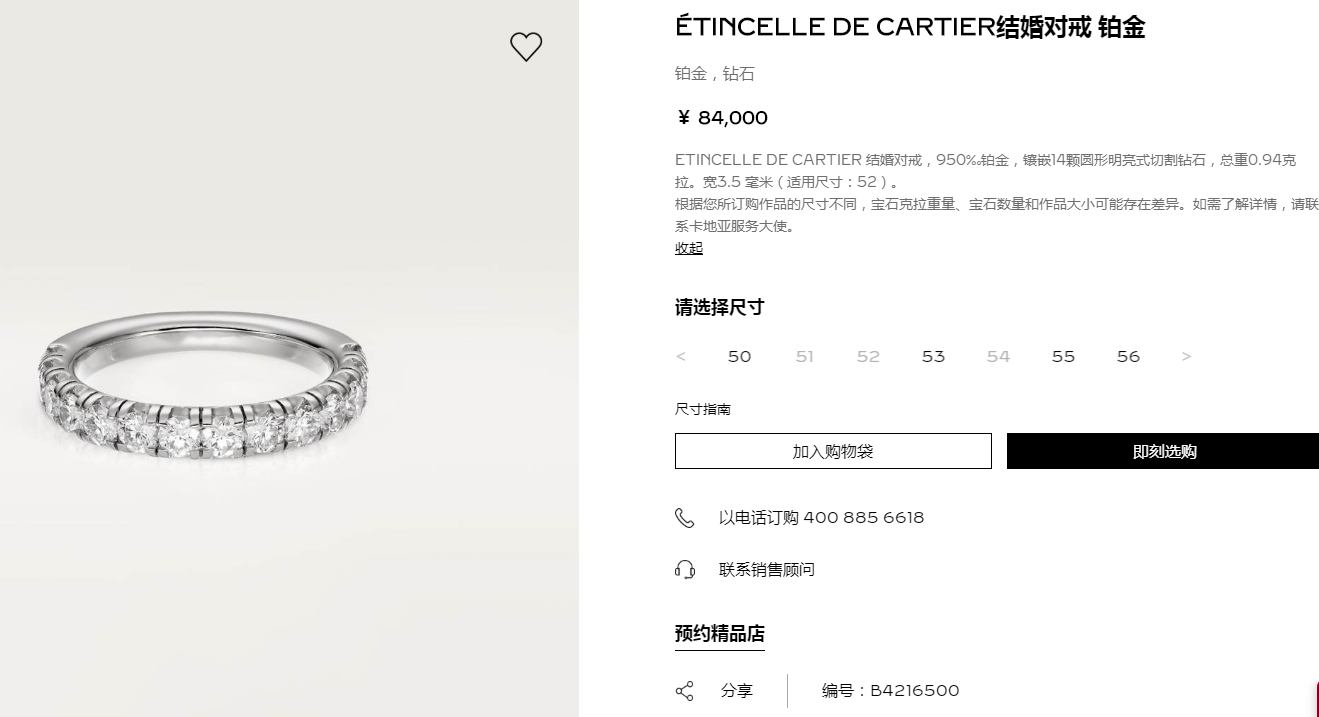Open the 尺寸指南 size guide
This screenshot has width=1319, height=717.
click(x=703, y=410)
